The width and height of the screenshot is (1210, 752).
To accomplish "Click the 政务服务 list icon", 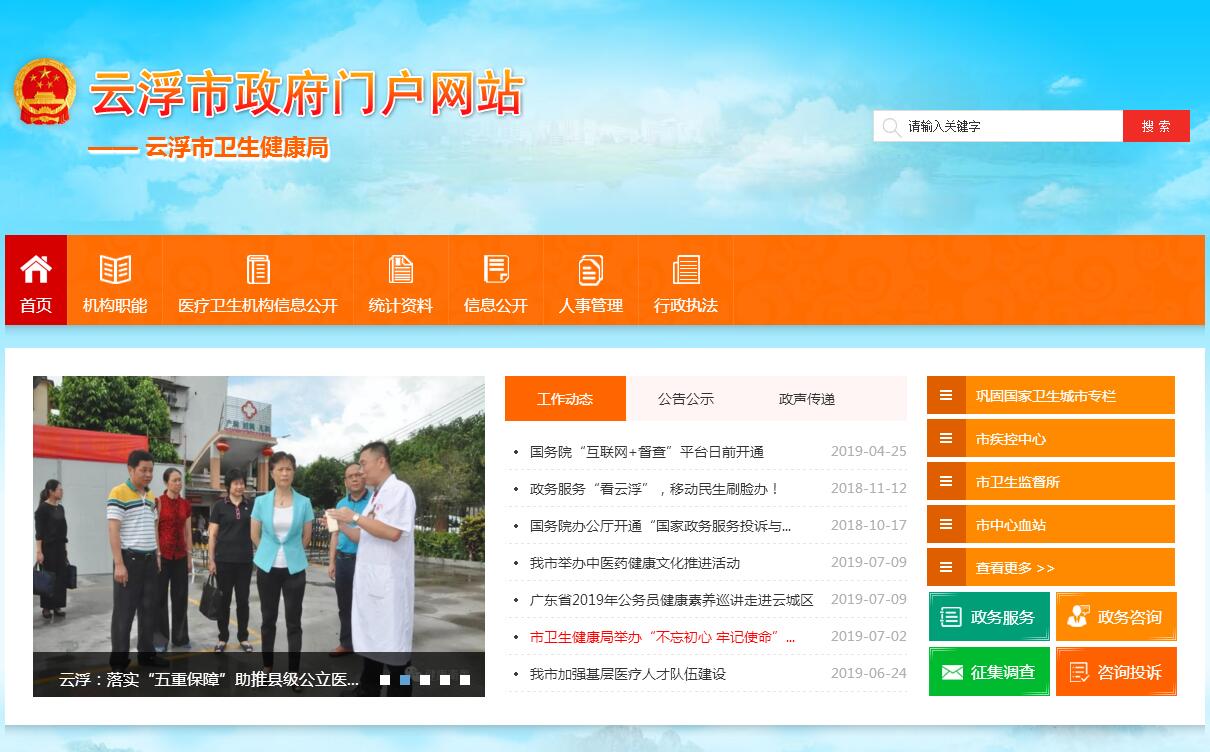I will (951, 617).
